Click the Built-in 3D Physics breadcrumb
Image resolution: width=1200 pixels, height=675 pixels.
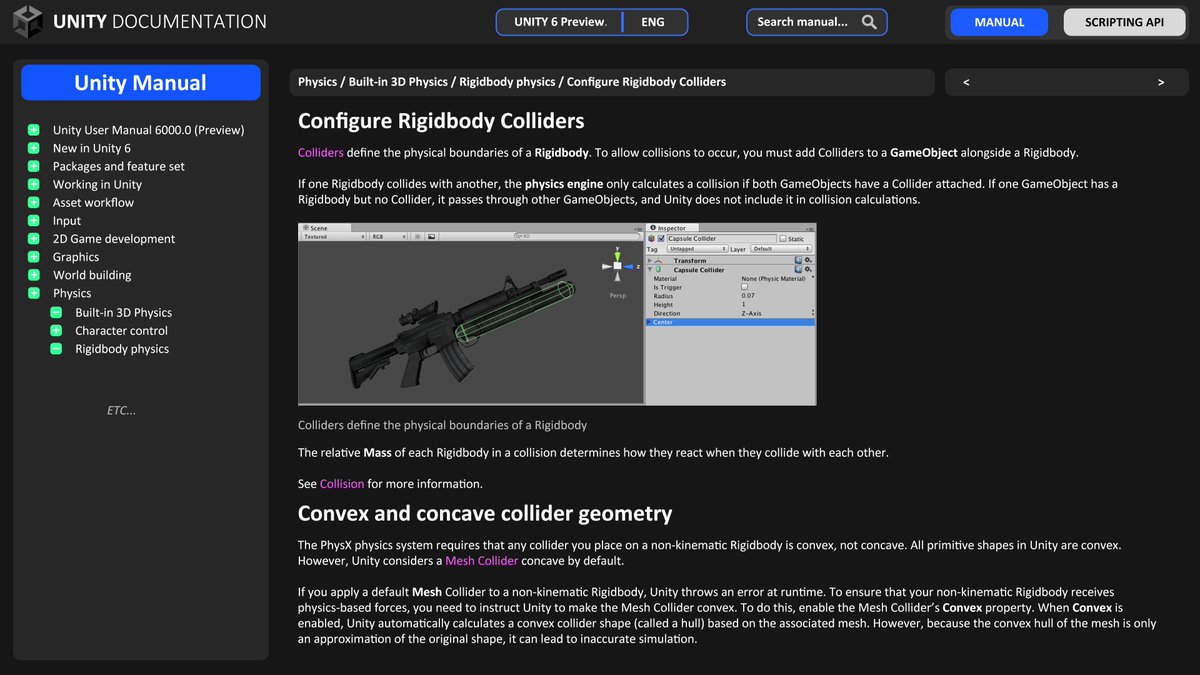tap(398, 82)
